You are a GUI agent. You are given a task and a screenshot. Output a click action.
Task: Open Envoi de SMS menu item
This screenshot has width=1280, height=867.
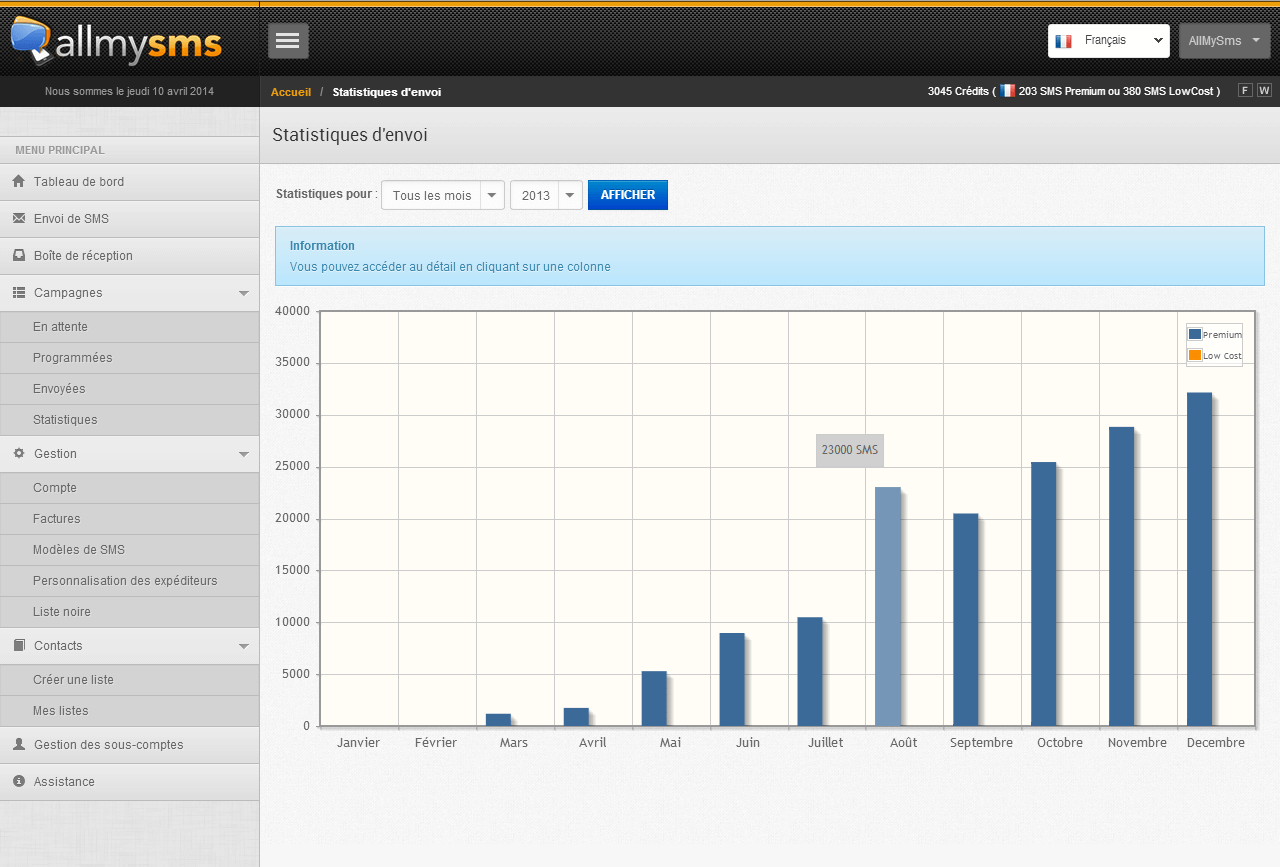(x=129, y=219)
